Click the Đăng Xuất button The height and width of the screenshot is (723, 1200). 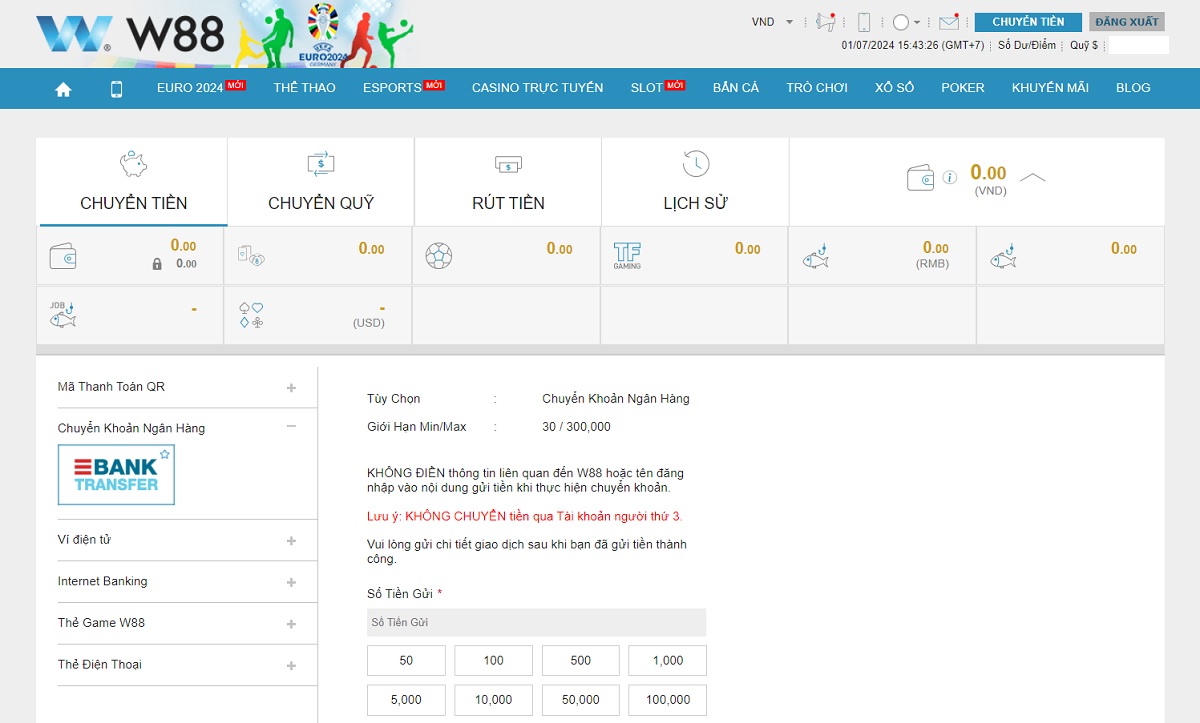click(x=1126, y=20)
